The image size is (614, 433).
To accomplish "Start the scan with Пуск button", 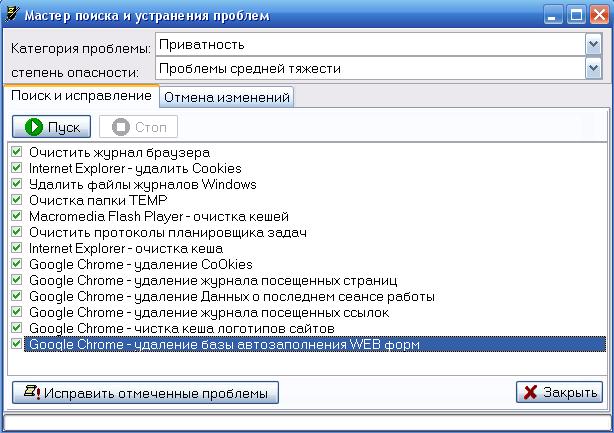I will [51, 127].
